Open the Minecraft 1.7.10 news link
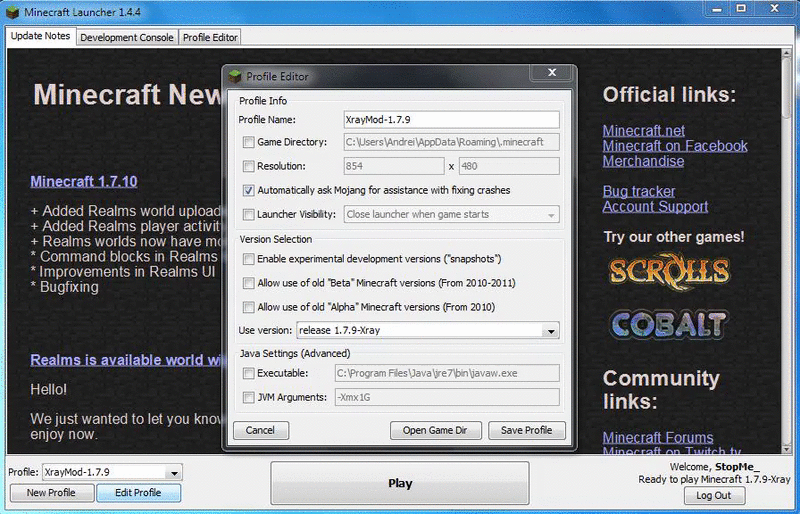The height and width of the screenshot is (514, 800). [84, 182]
